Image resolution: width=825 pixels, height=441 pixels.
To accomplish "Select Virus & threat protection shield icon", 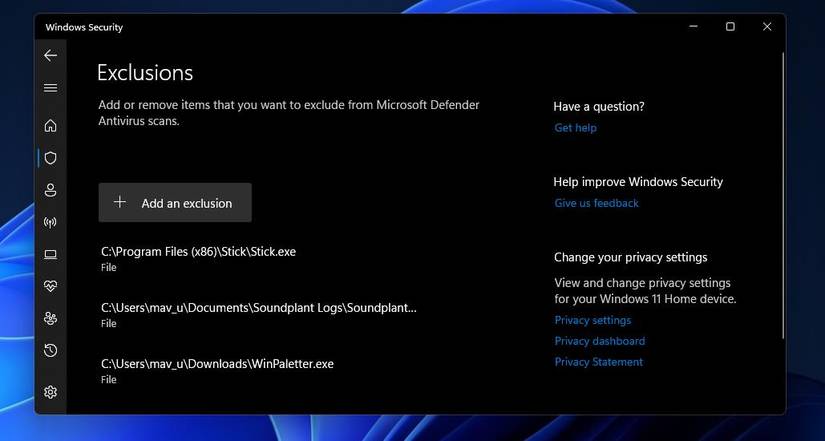I will click(x=51, y=158).
